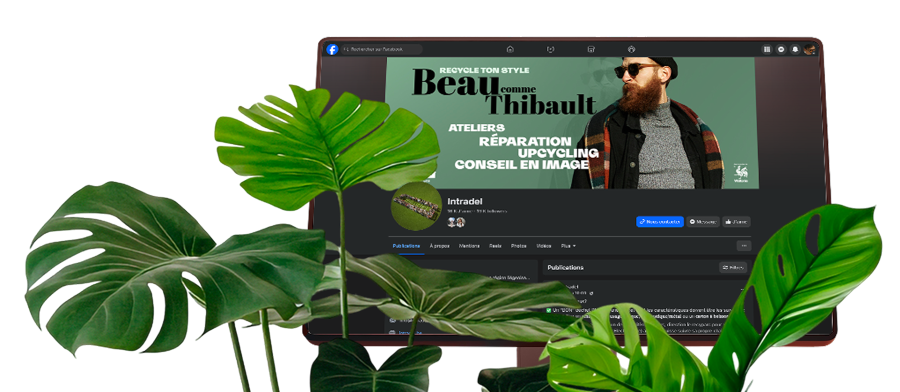Switch to the Publications tab
This screenshot has height=392, width=900.
point(406,246)
